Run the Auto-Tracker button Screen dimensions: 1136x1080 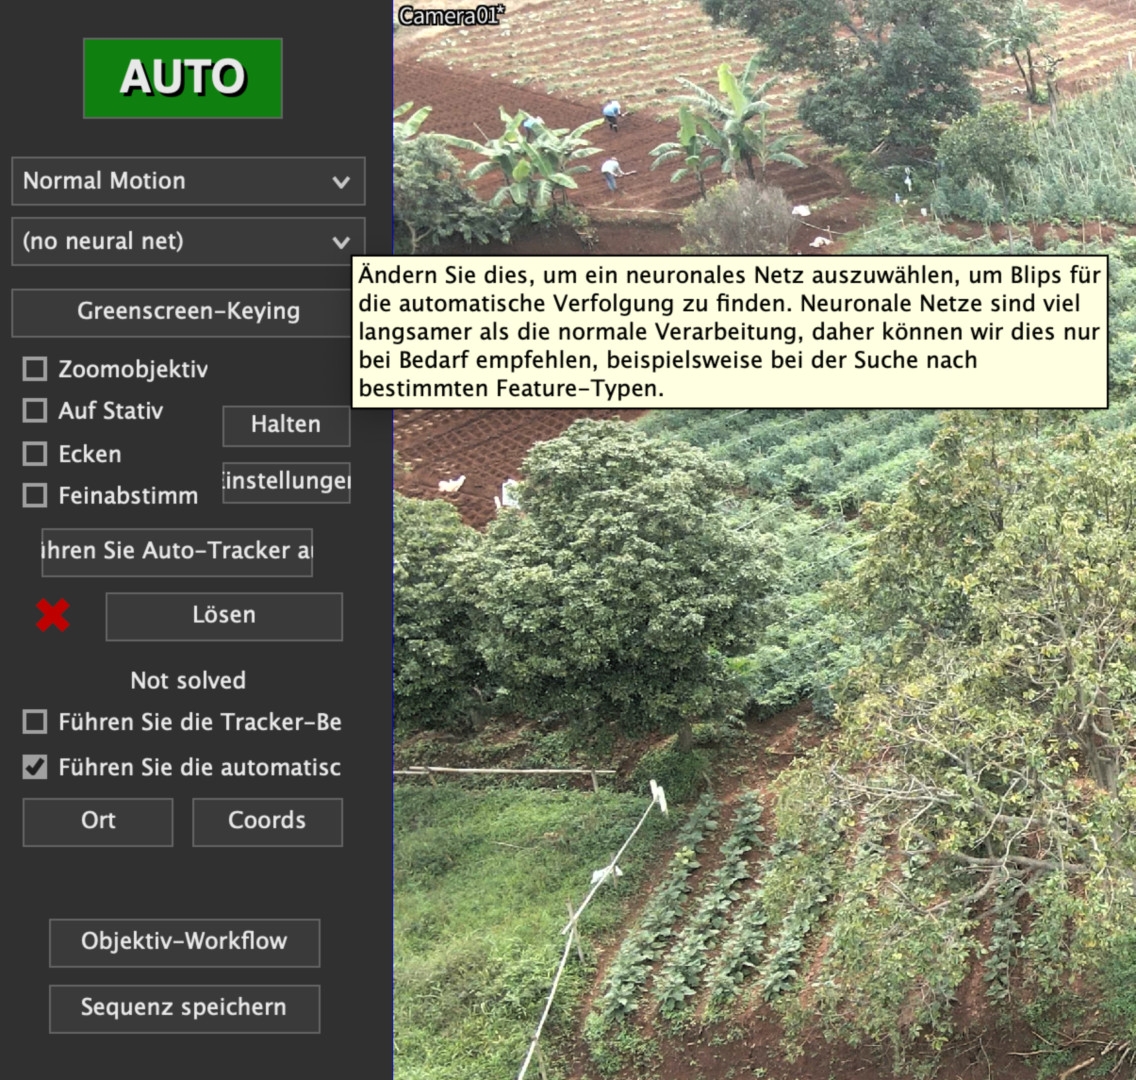(177, 551)
